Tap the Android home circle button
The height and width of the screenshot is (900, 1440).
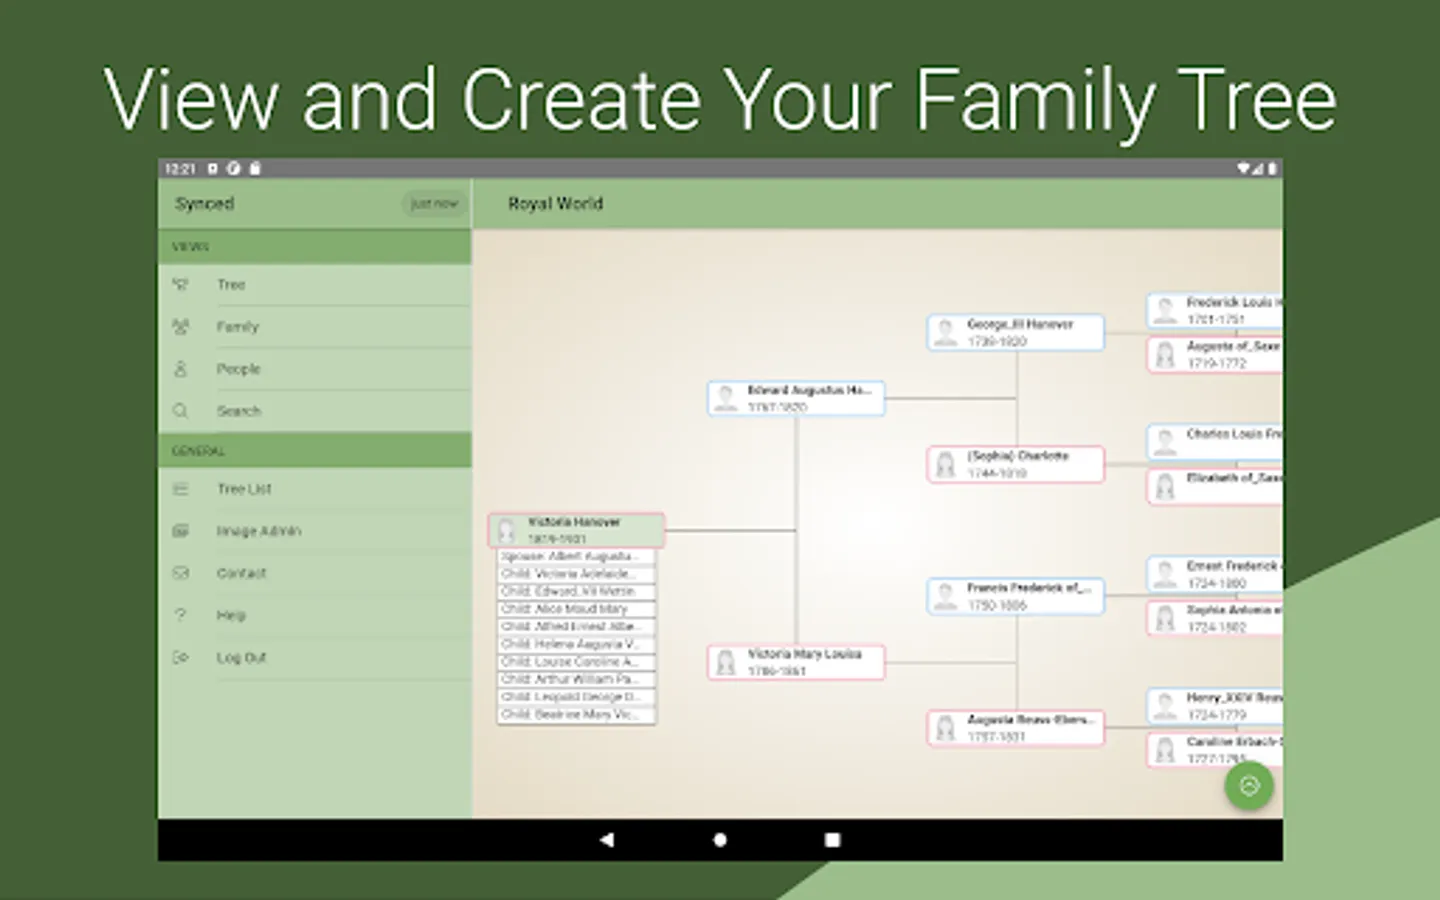720,840
